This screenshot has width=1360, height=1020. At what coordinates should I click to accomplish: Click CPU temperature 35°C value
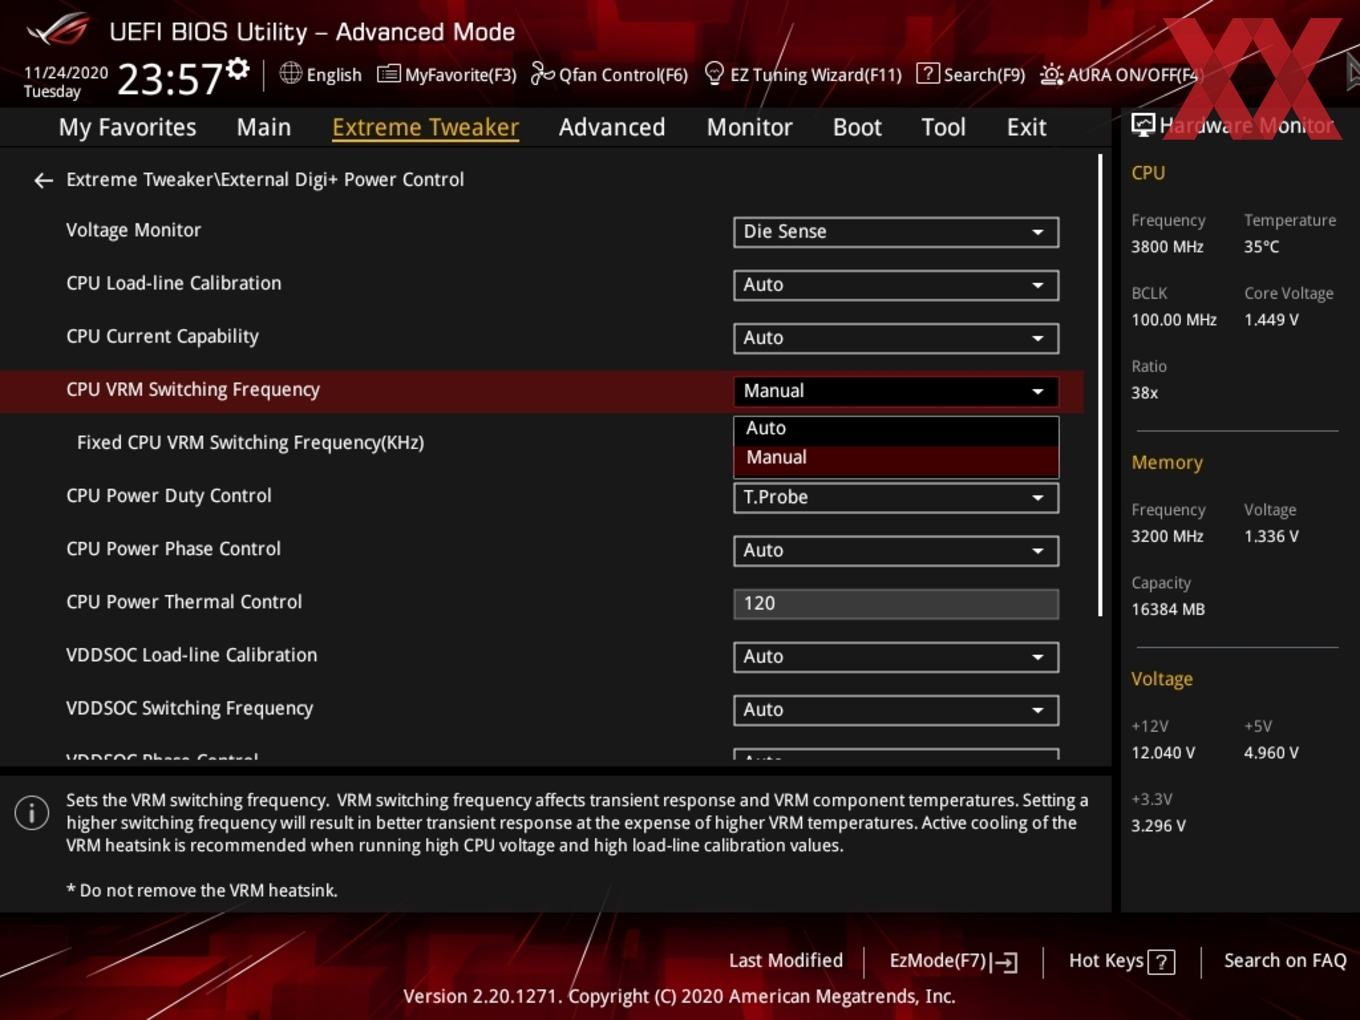[x=1261, y=247]
